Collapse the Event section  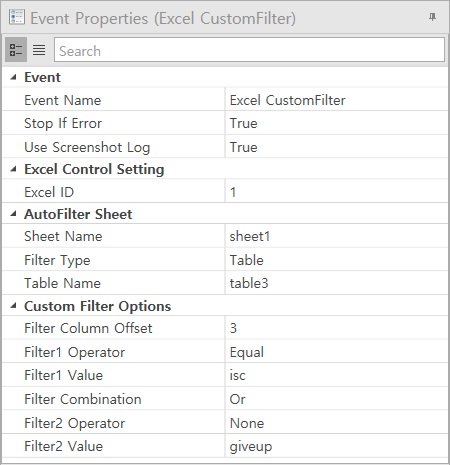pos(13,77)
